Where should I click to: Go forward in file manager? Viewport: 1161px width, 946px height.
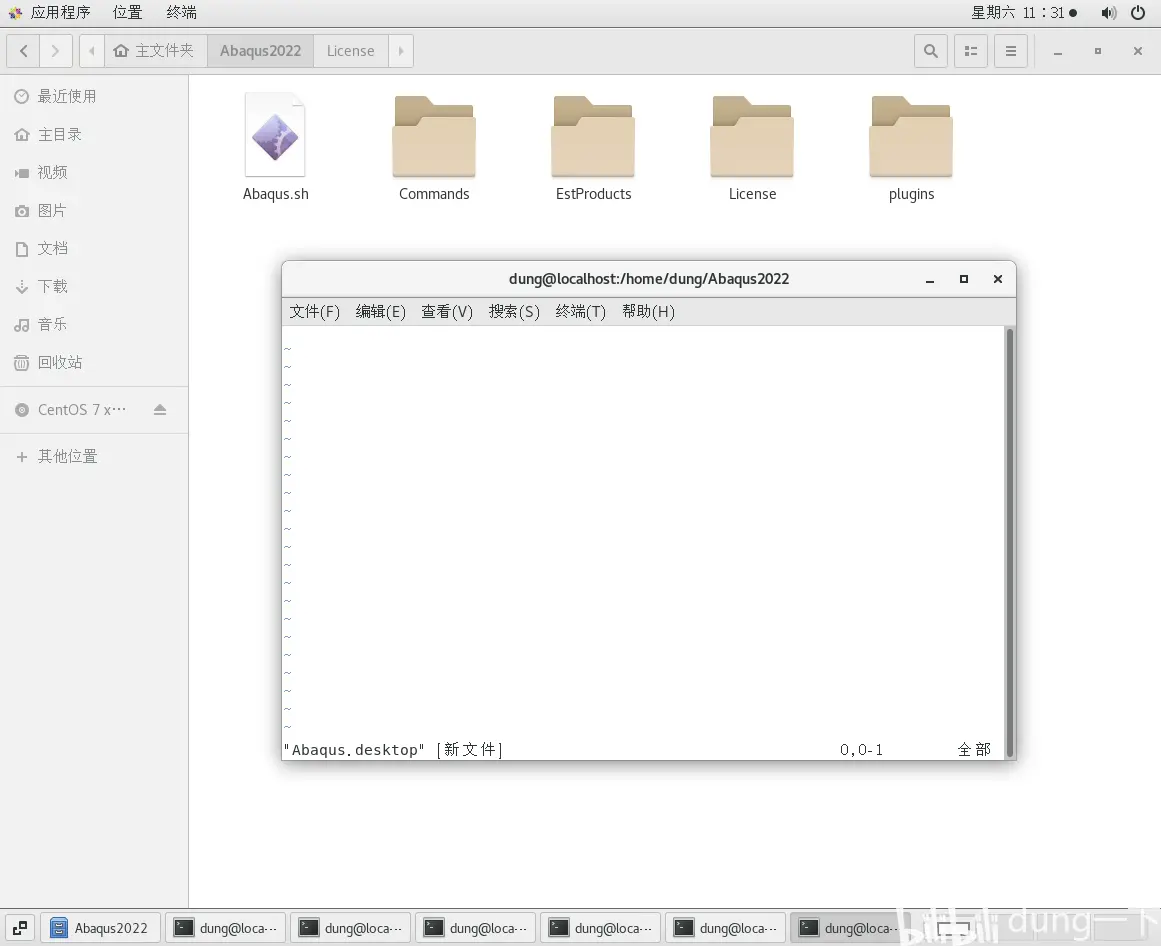[x=56, y=51]
